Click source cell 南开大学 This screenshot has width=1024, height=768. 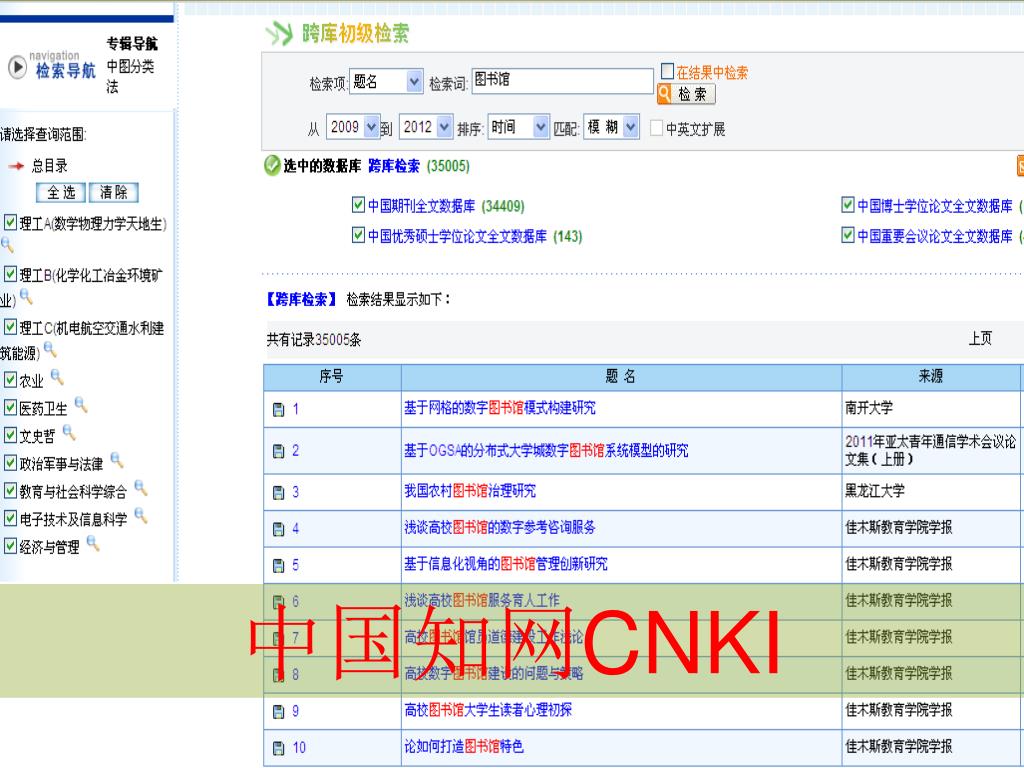tap(869, 408)
